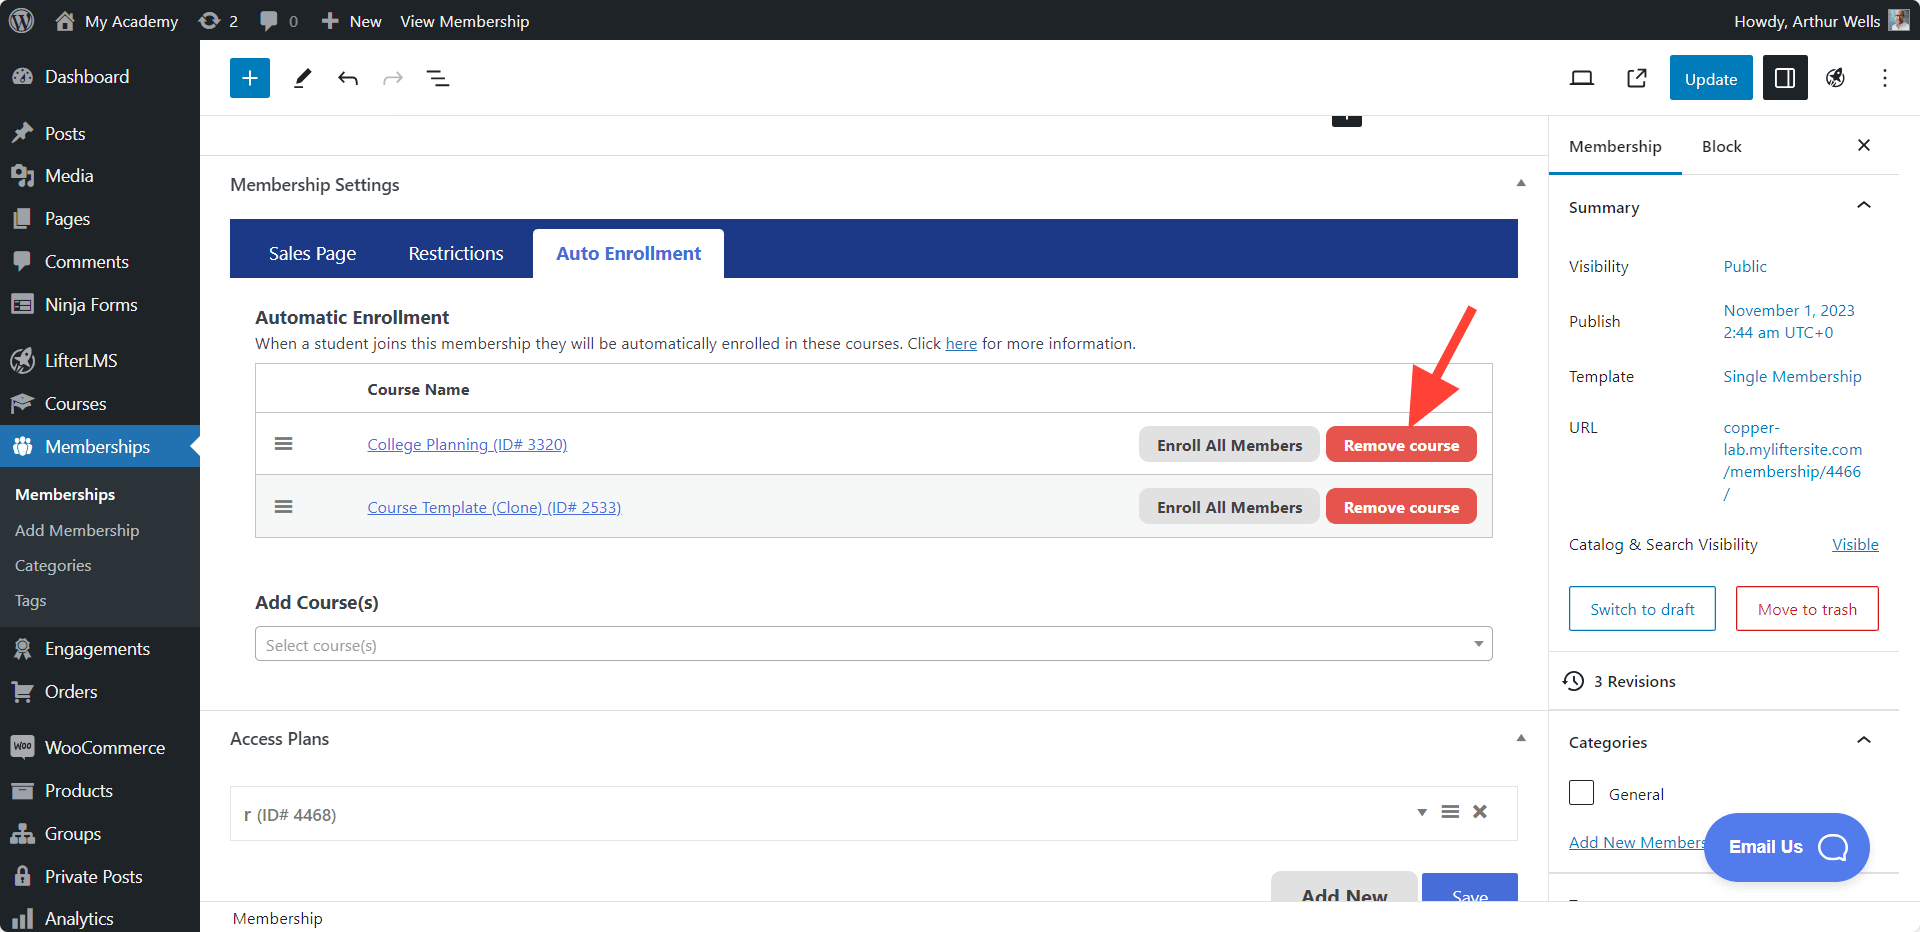Open Course Template (Clone) link
The width and height of the screenshot is (1920, 932).
coord(494,508)
